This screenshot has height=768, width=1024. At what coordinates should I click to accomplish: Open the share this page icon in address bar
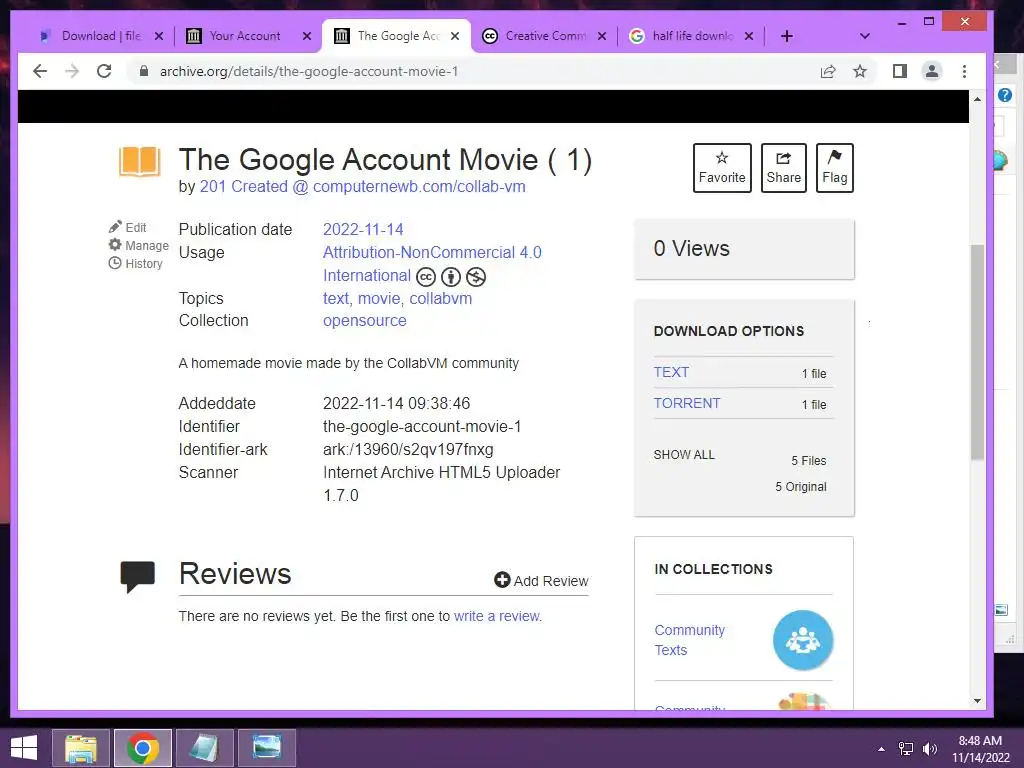pos(828,71)
